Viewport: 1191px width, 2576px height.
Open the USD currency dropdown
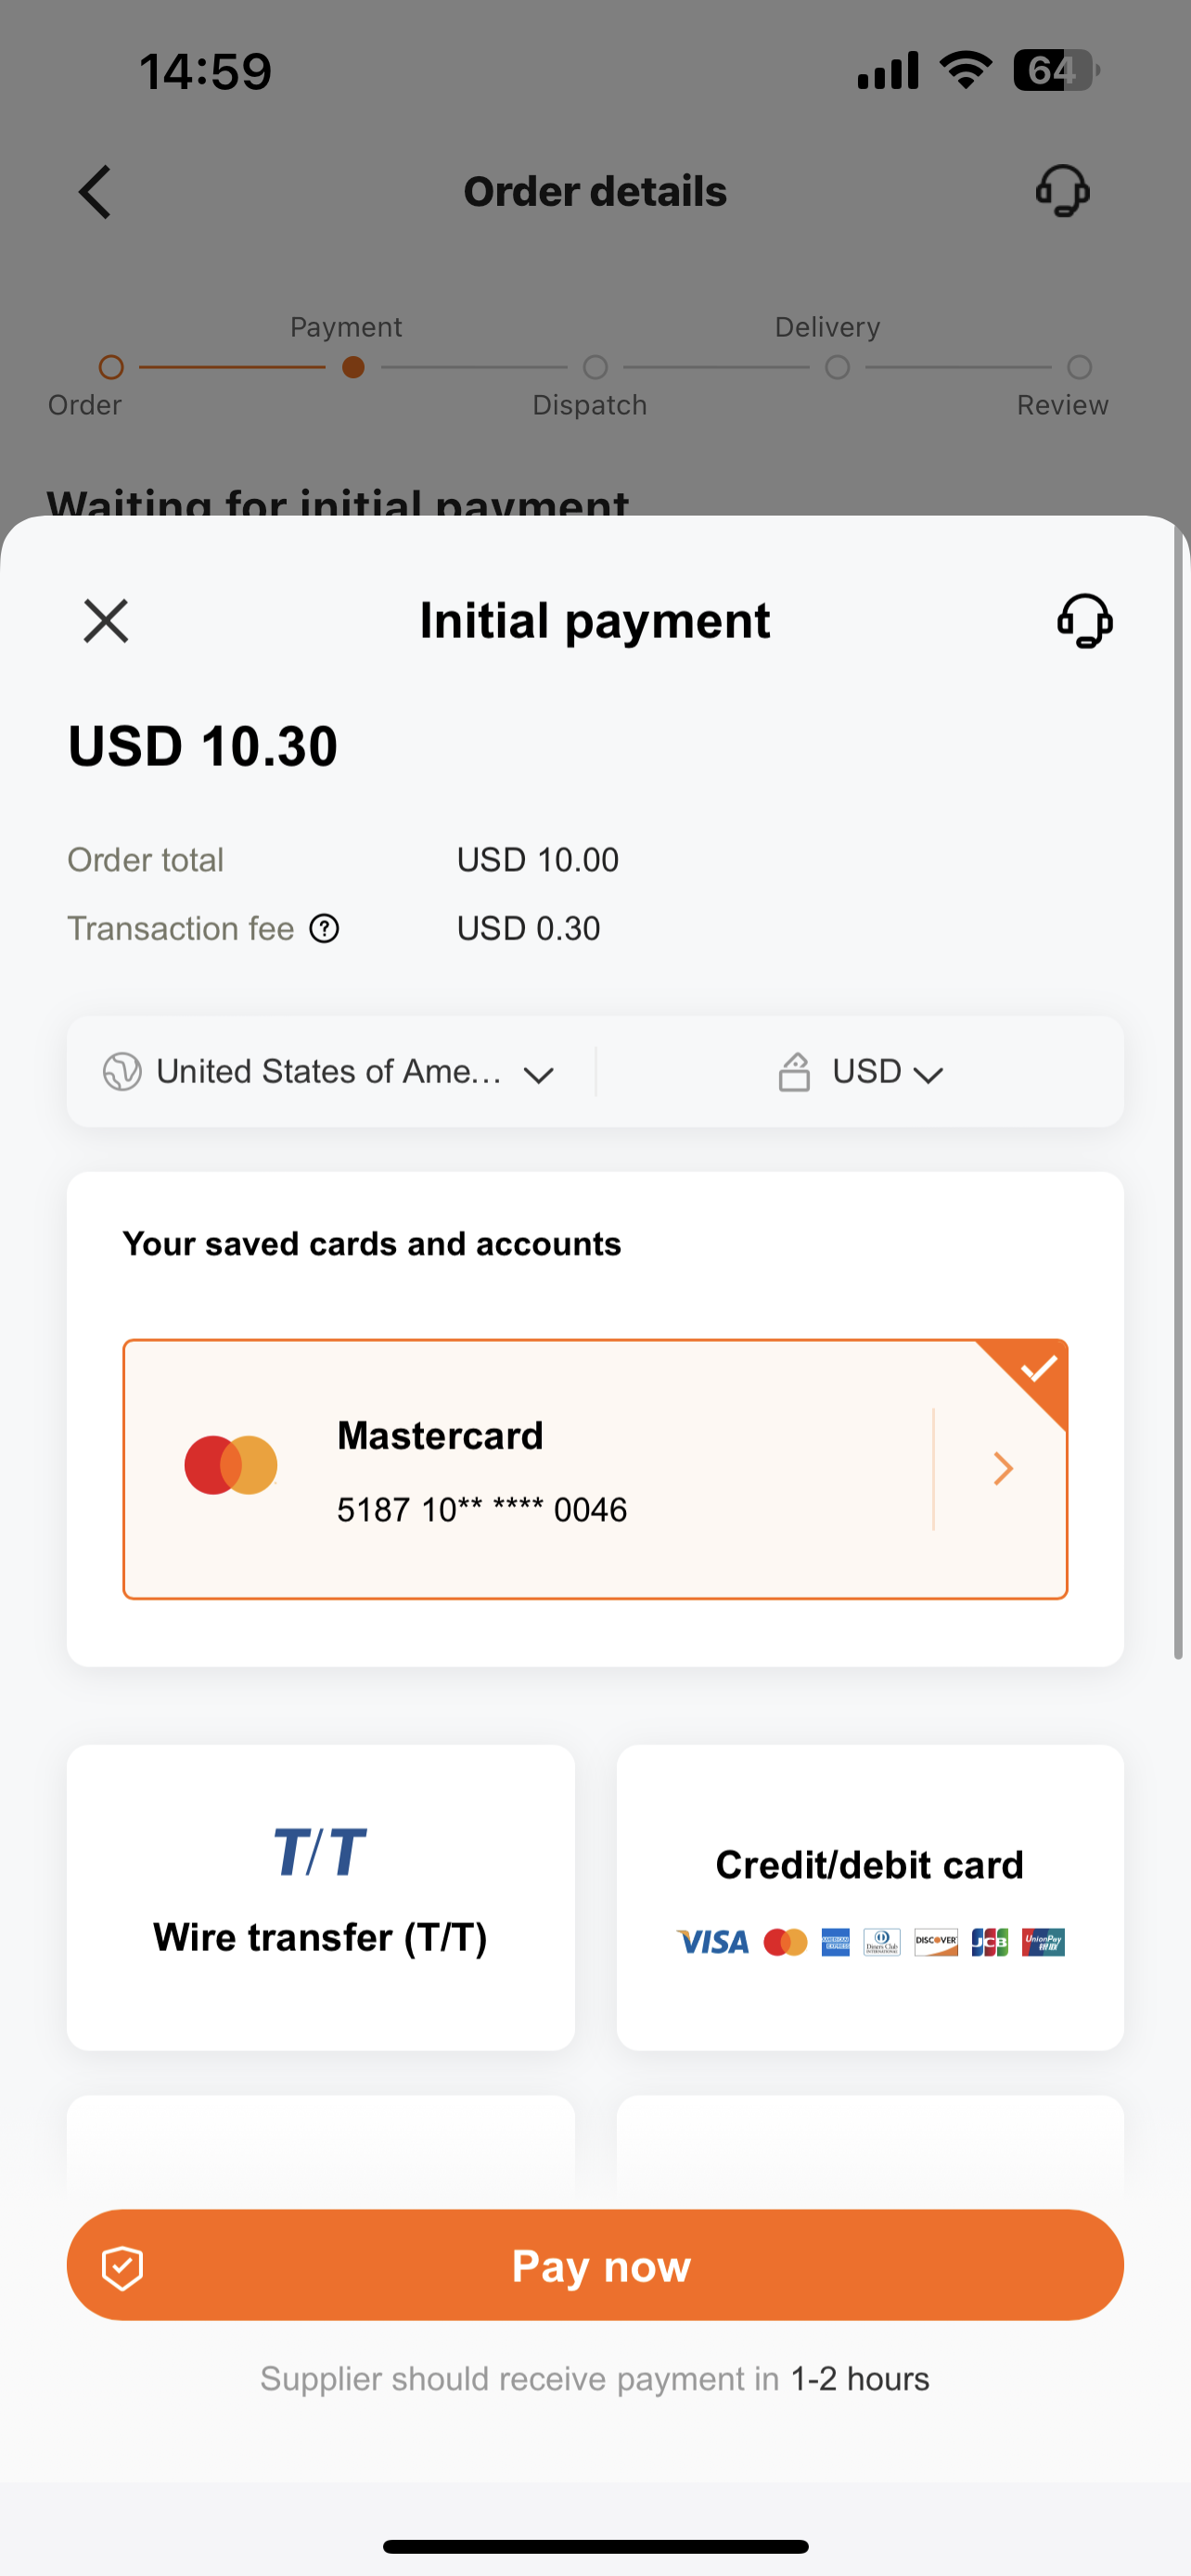click(x=928, y=1075)
